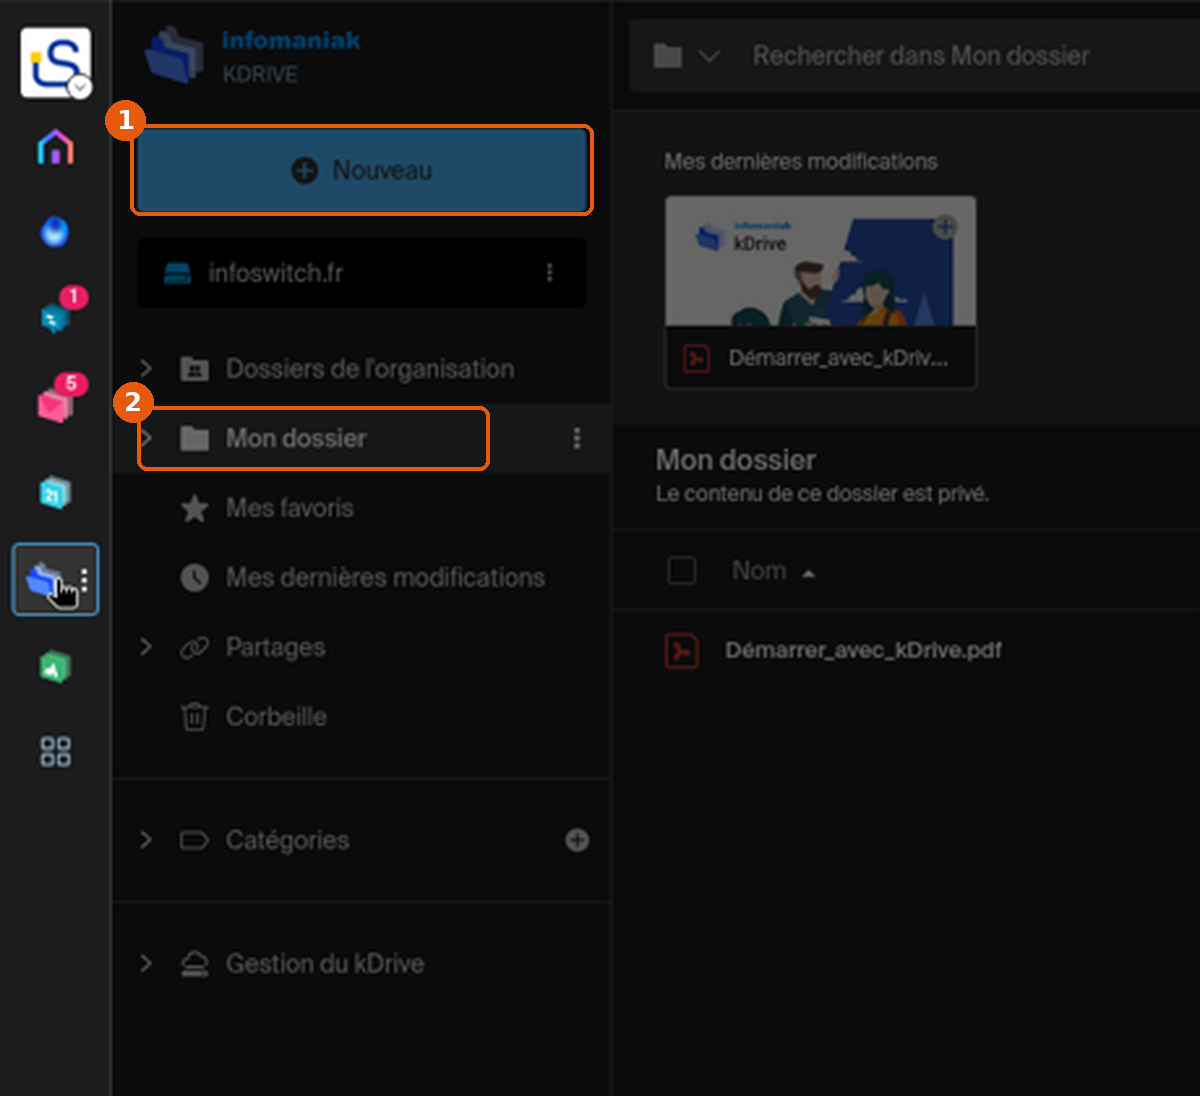Screen dimensions: 1200x1096
Task: Open the calendar app icon
Action: coord(55,492)
